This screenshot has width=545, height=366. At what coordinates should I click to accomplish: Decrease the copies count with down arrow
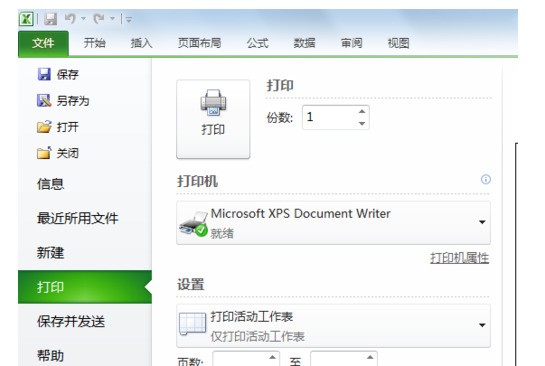[x=362, y=123]
